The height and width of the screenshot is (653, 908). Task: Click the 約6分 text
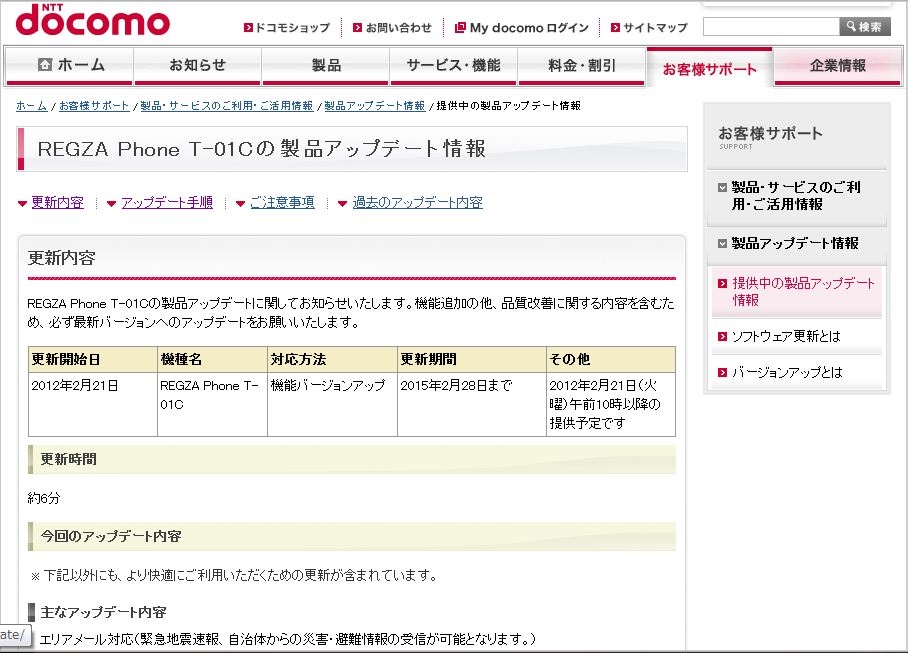(44, 498)
